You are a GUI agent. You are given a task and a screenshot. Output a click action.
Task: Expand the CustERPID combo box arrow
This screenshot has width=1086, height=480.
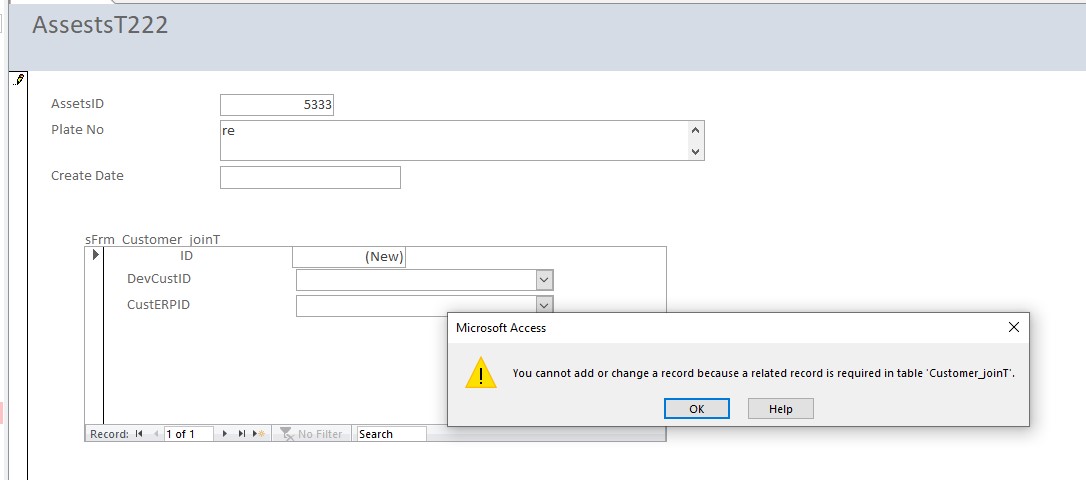click(544, 305)
